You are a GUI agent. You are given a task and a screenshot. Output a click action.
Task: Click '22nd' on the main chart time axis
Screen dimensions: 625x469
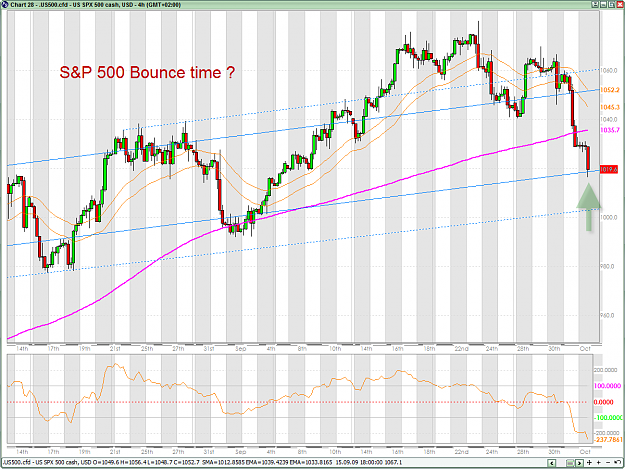click(462, 349)
